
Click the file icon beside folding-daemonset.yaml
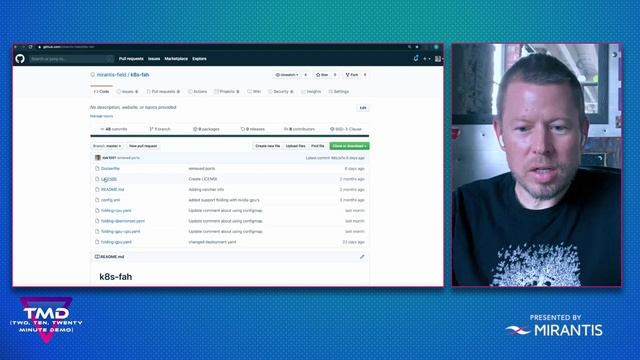click(x=97, y=221)
